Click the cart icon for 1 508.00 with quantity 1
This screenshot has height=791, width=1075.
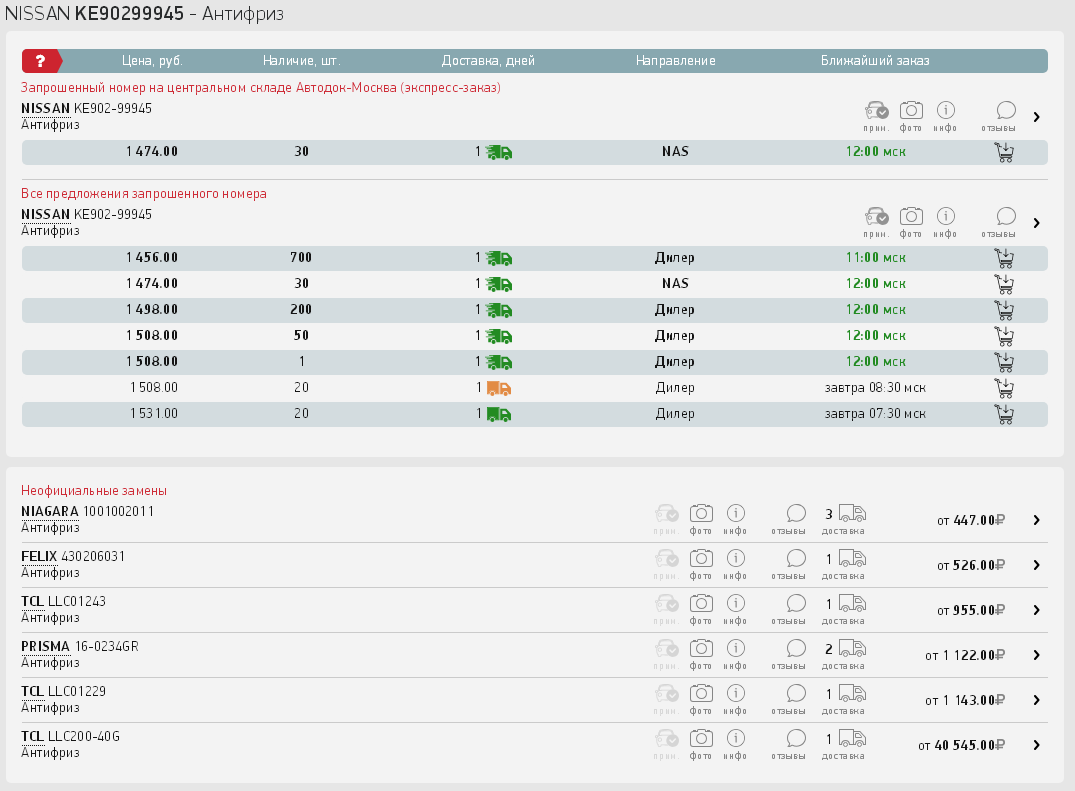point(1004,362)
